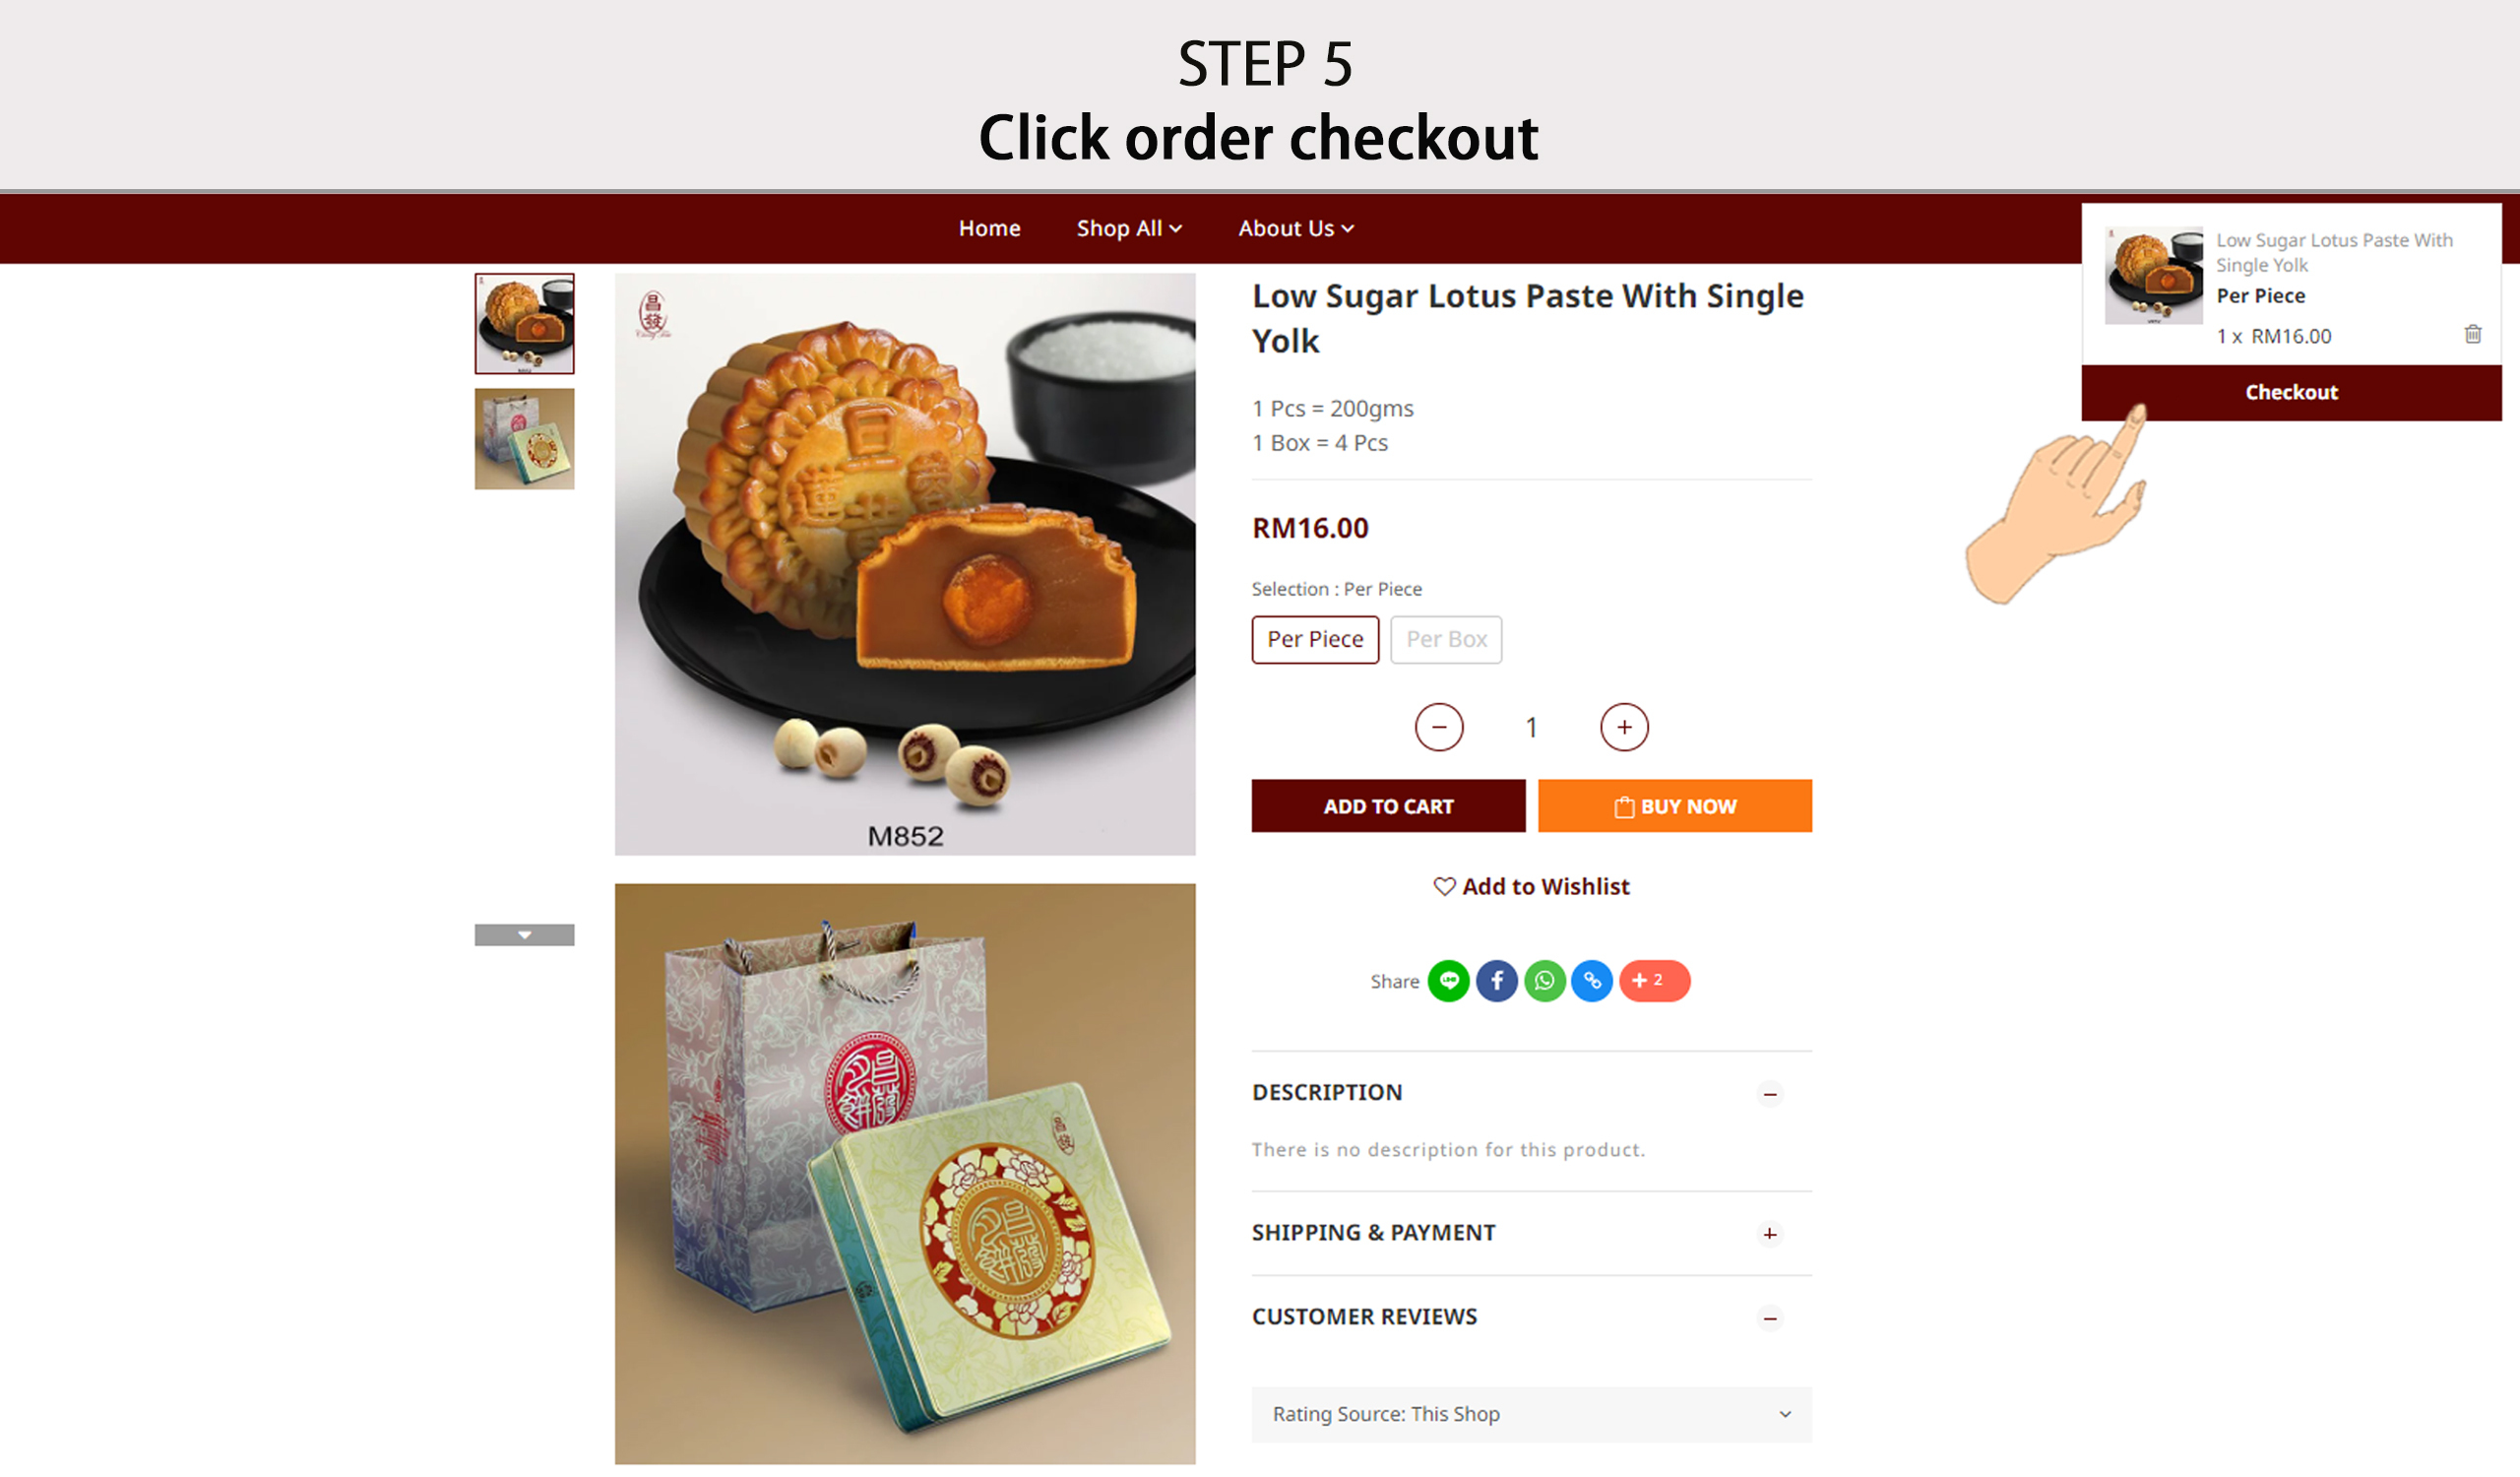2520x1477 pixels.
Task: Share product via LINE icon
Action: pyautogui.click(x=1448, y=981)
